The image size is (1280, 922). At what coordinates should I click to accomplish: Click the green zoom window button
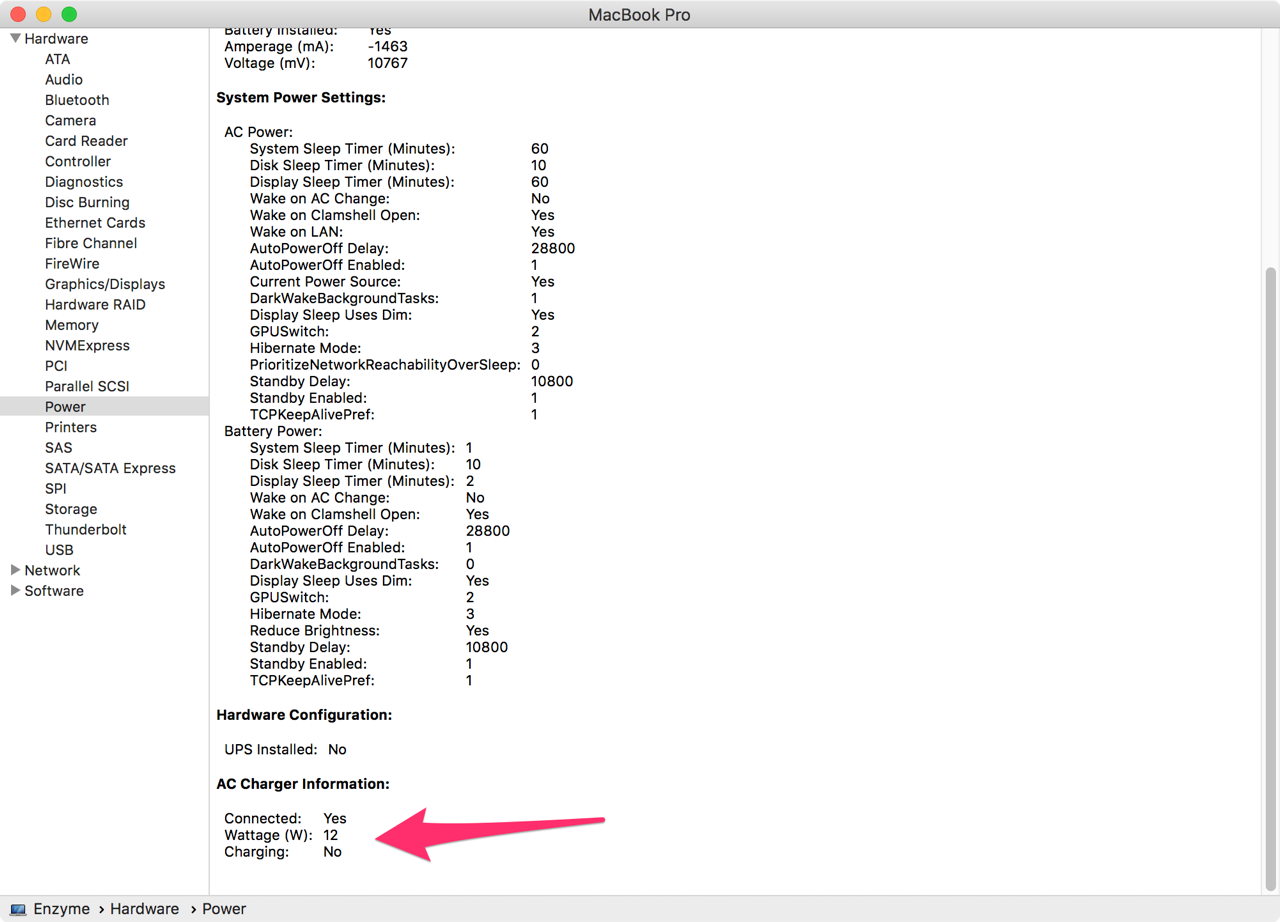pos(69,14)
